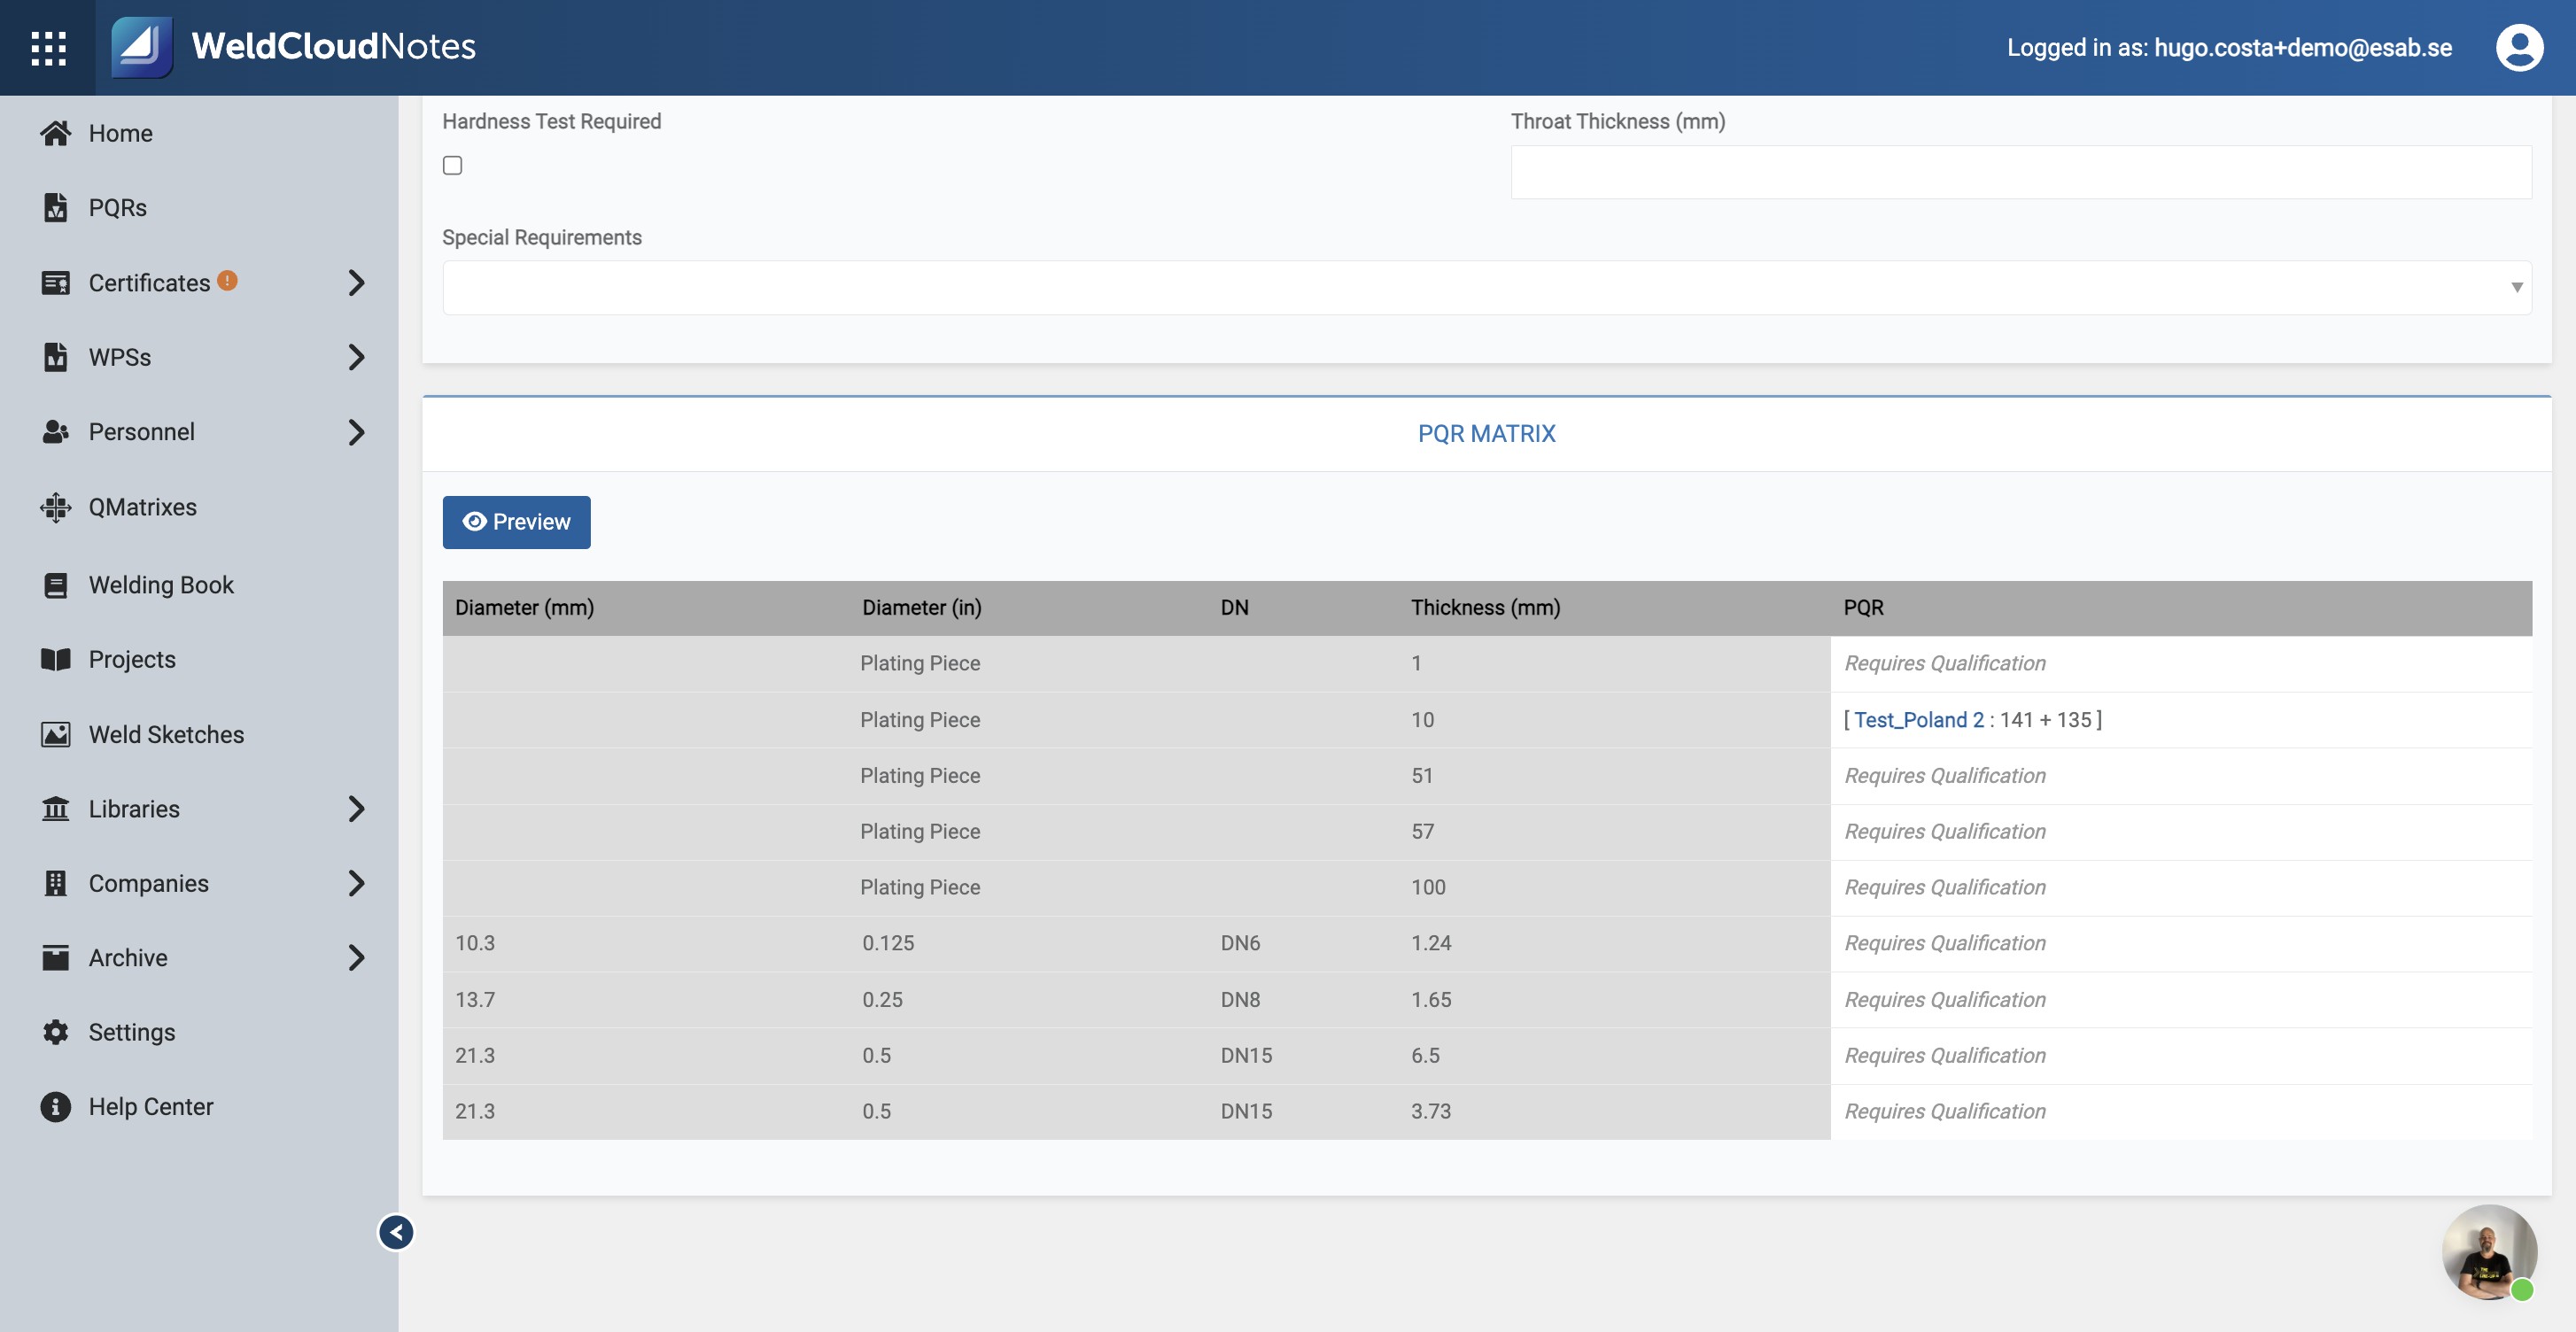The height and width of the screenshot is (1332, 2576).
Task: Go to Home in the sidebar
Action: click(120, 133)
